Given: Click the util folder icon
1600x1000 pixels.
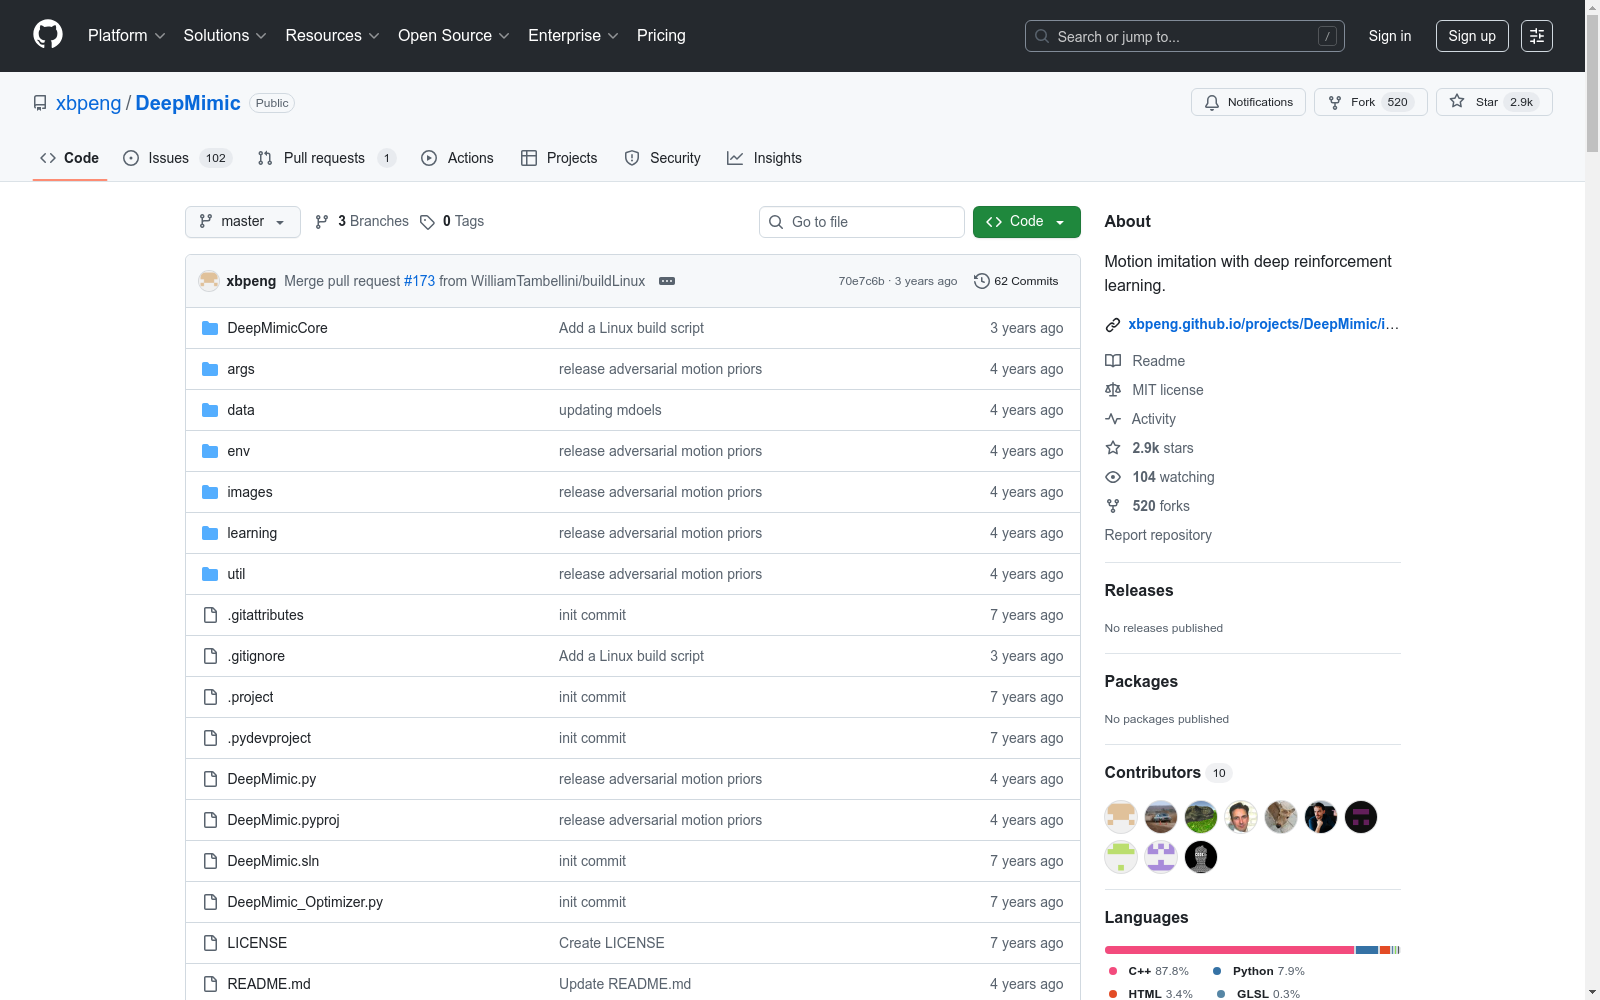Looking at the screenshot, I should click(210, 574).
